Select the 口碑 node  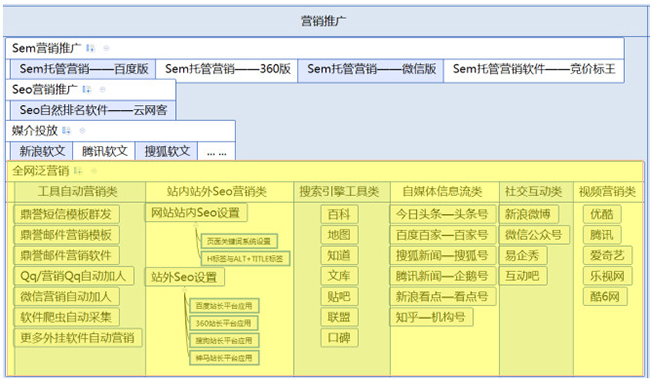click(x=339, y=338)
